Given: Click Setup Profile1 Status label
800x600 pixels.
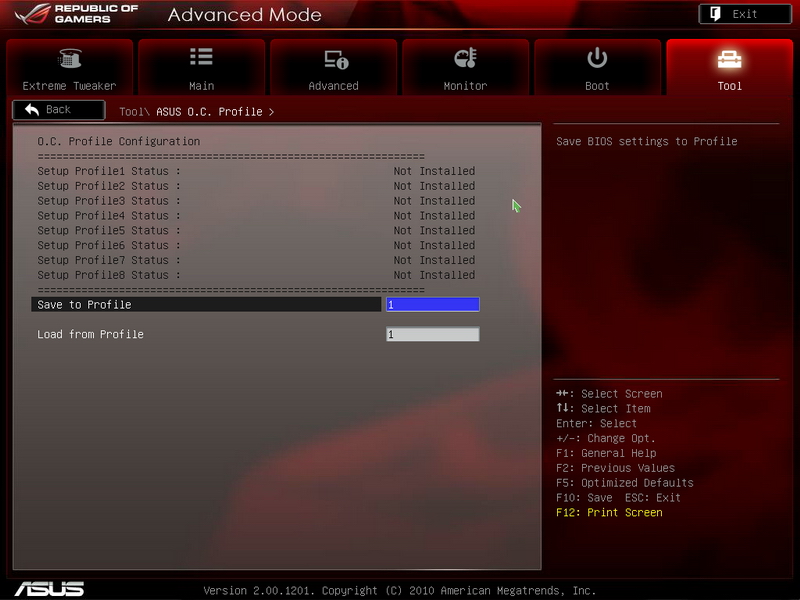Looking at the screenshot, I should tap(109, 171).
